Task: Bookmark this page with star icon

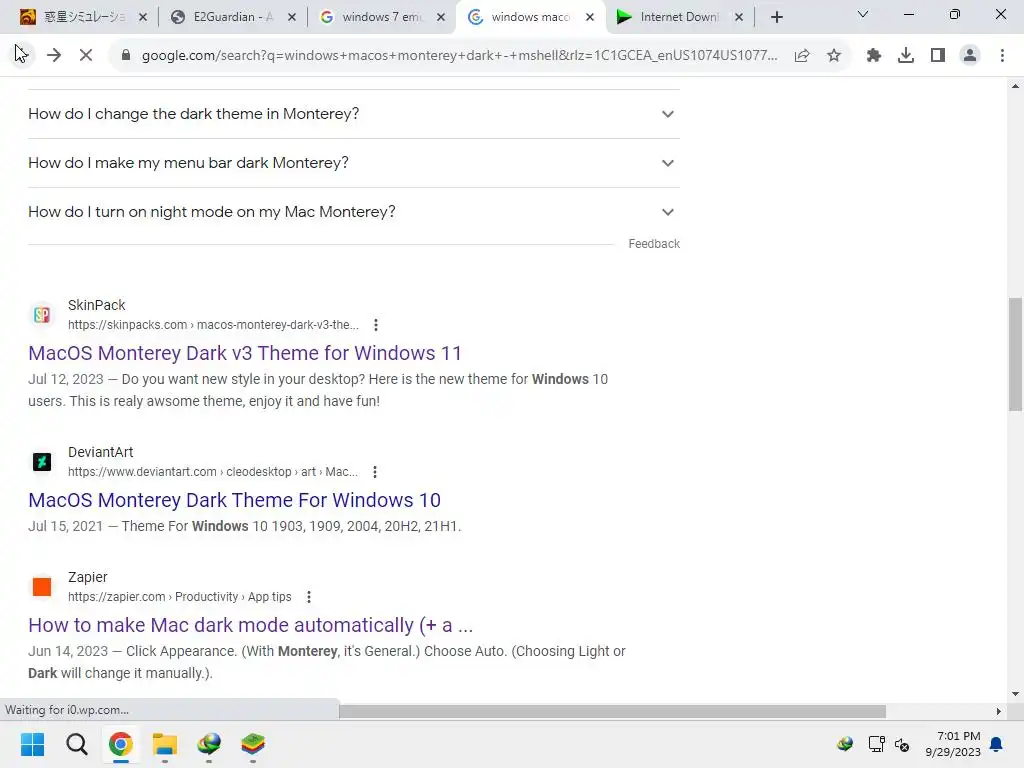Action: [834, 55]
